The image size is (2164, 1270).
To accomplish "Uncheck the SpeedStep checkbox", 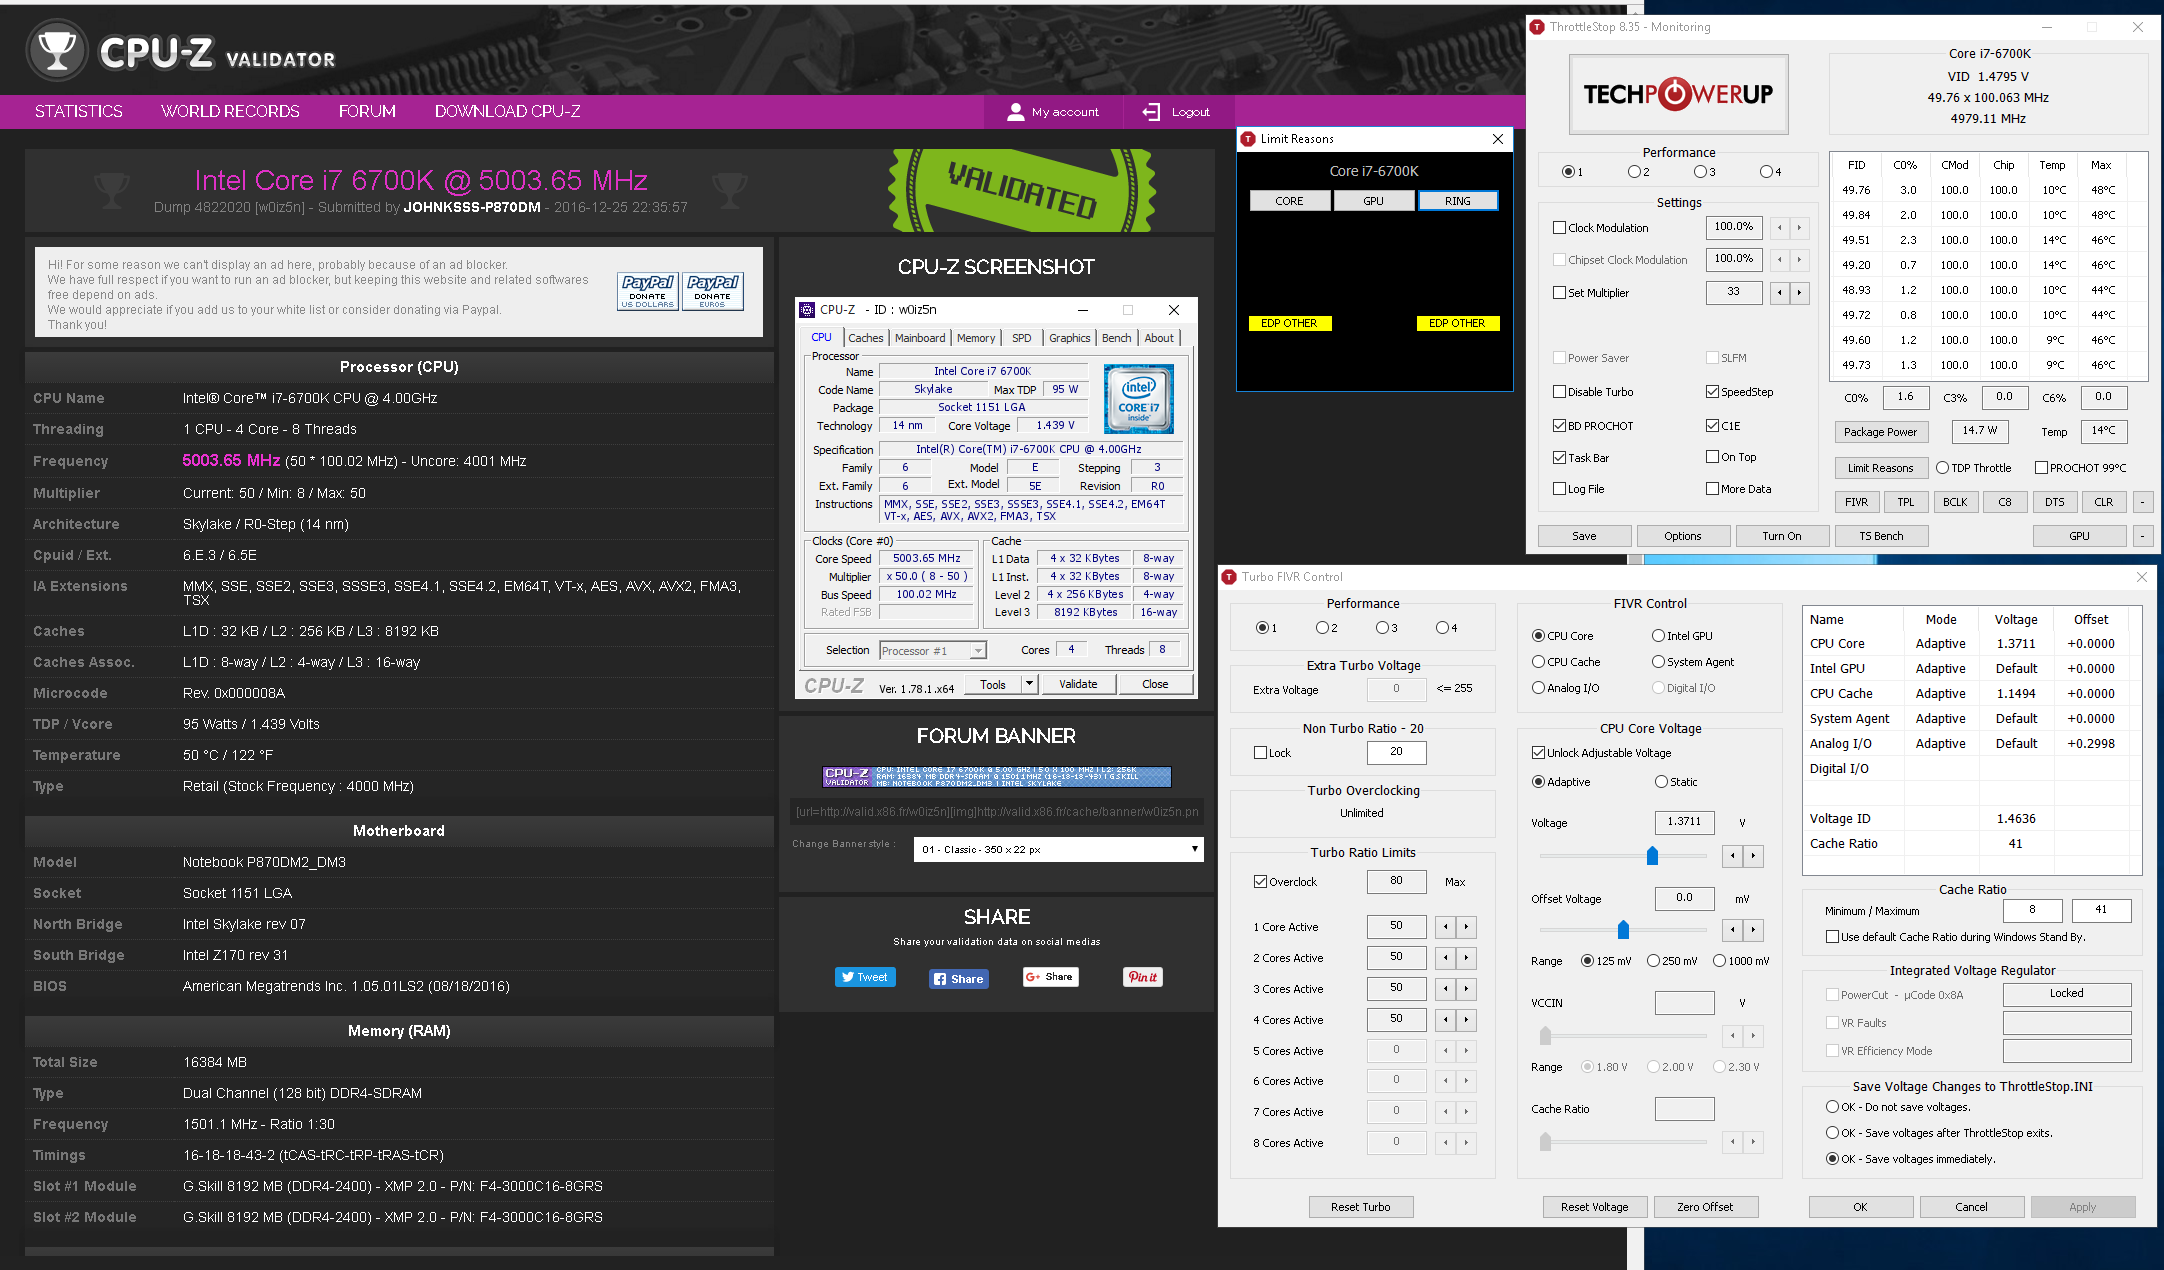I will coord(1712,392).
